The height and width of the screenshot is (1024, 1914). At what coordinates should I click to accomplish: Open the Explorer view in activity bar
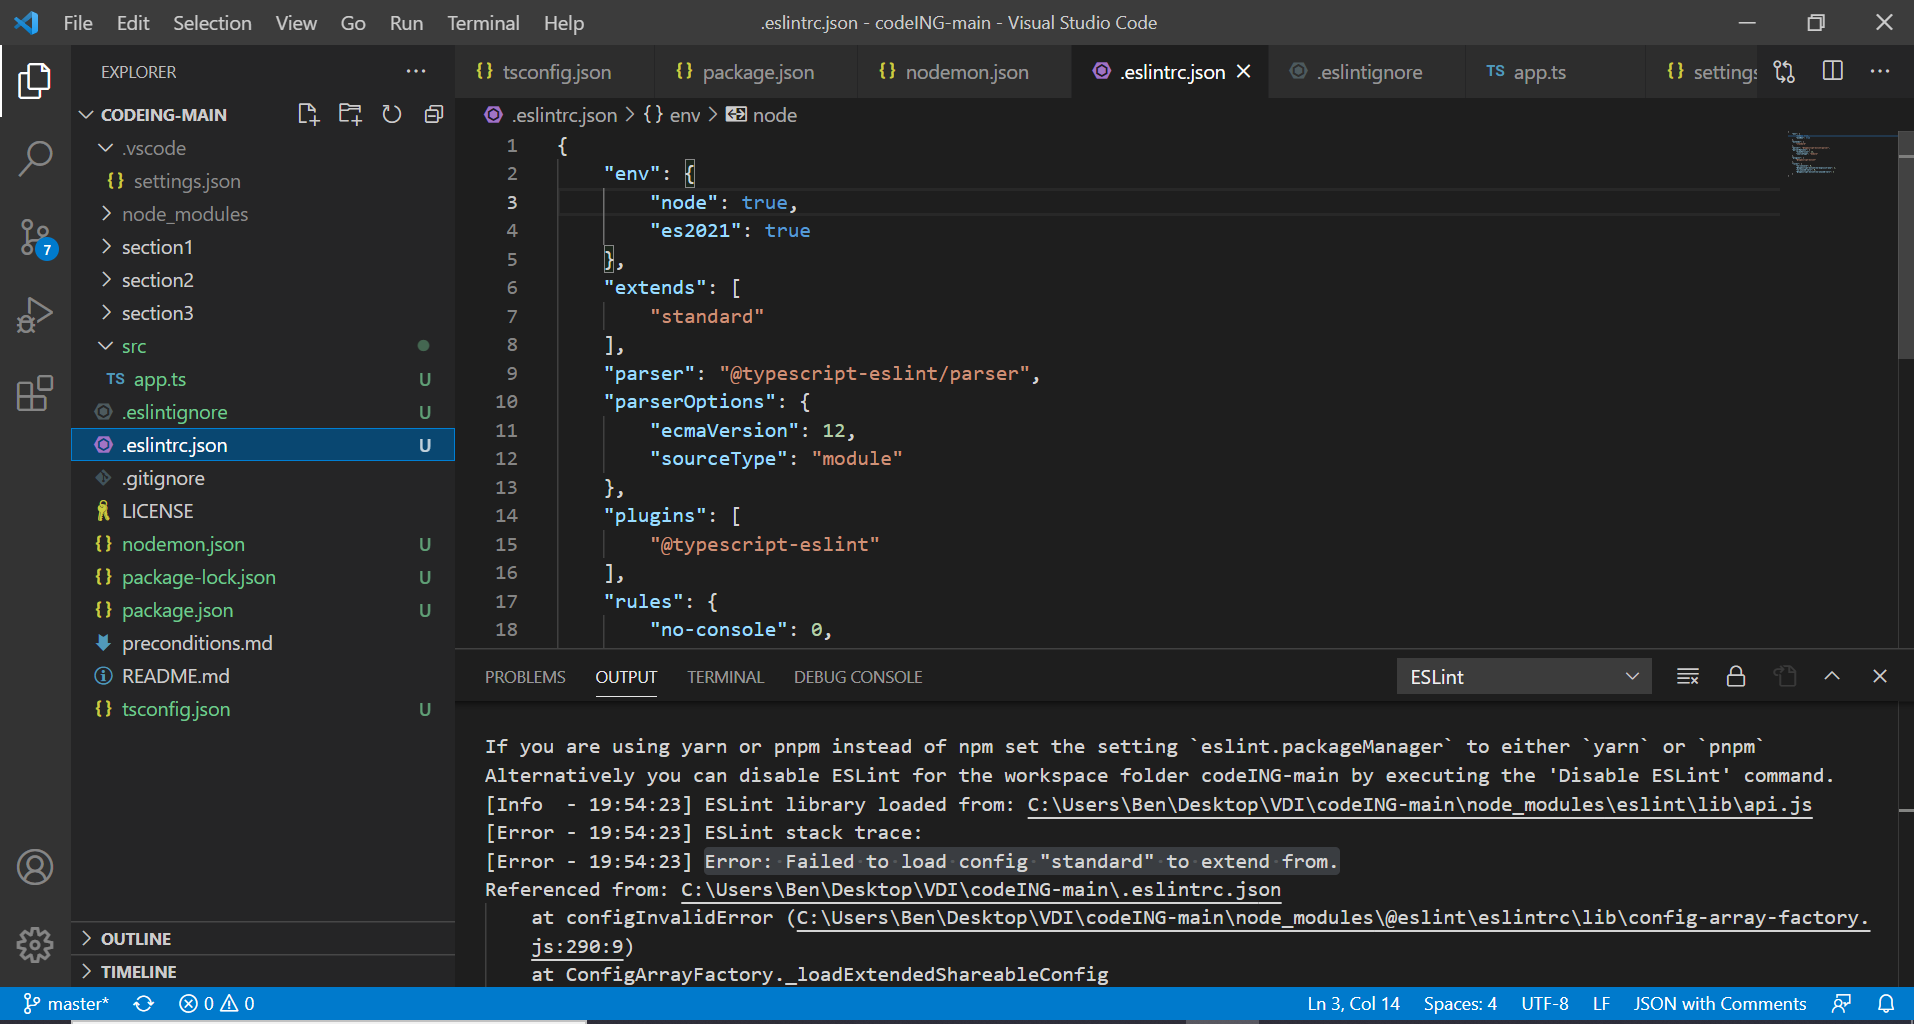click(35, 81)
